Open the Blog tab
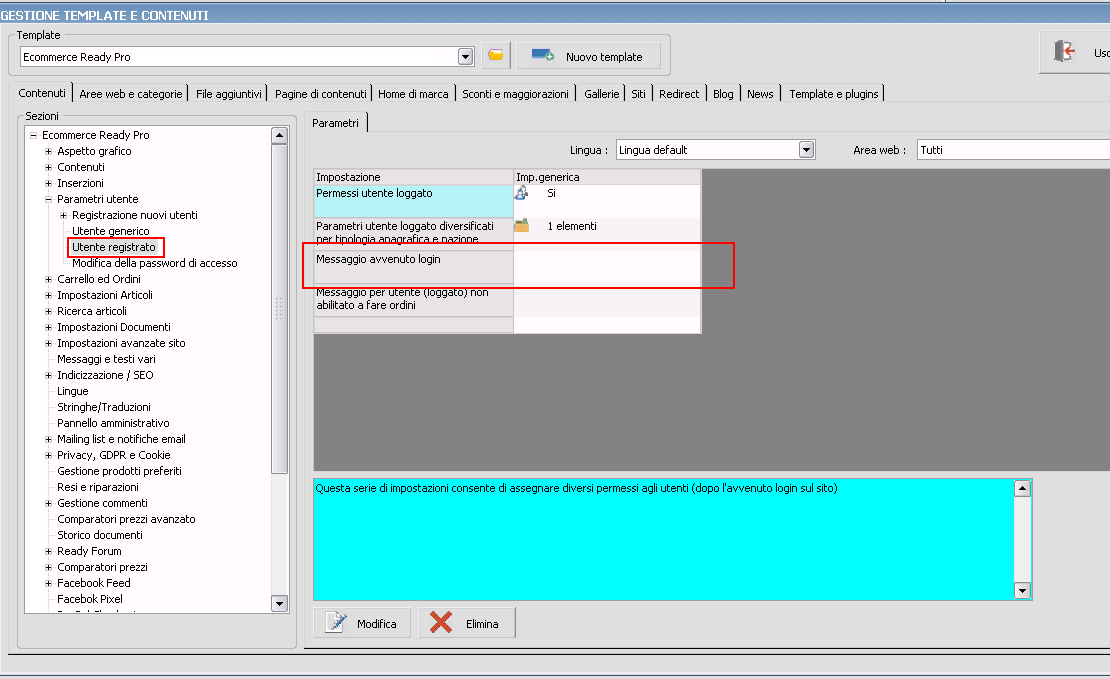The image size is (1110, 679). pyautogui.click(x=723, y=93)
